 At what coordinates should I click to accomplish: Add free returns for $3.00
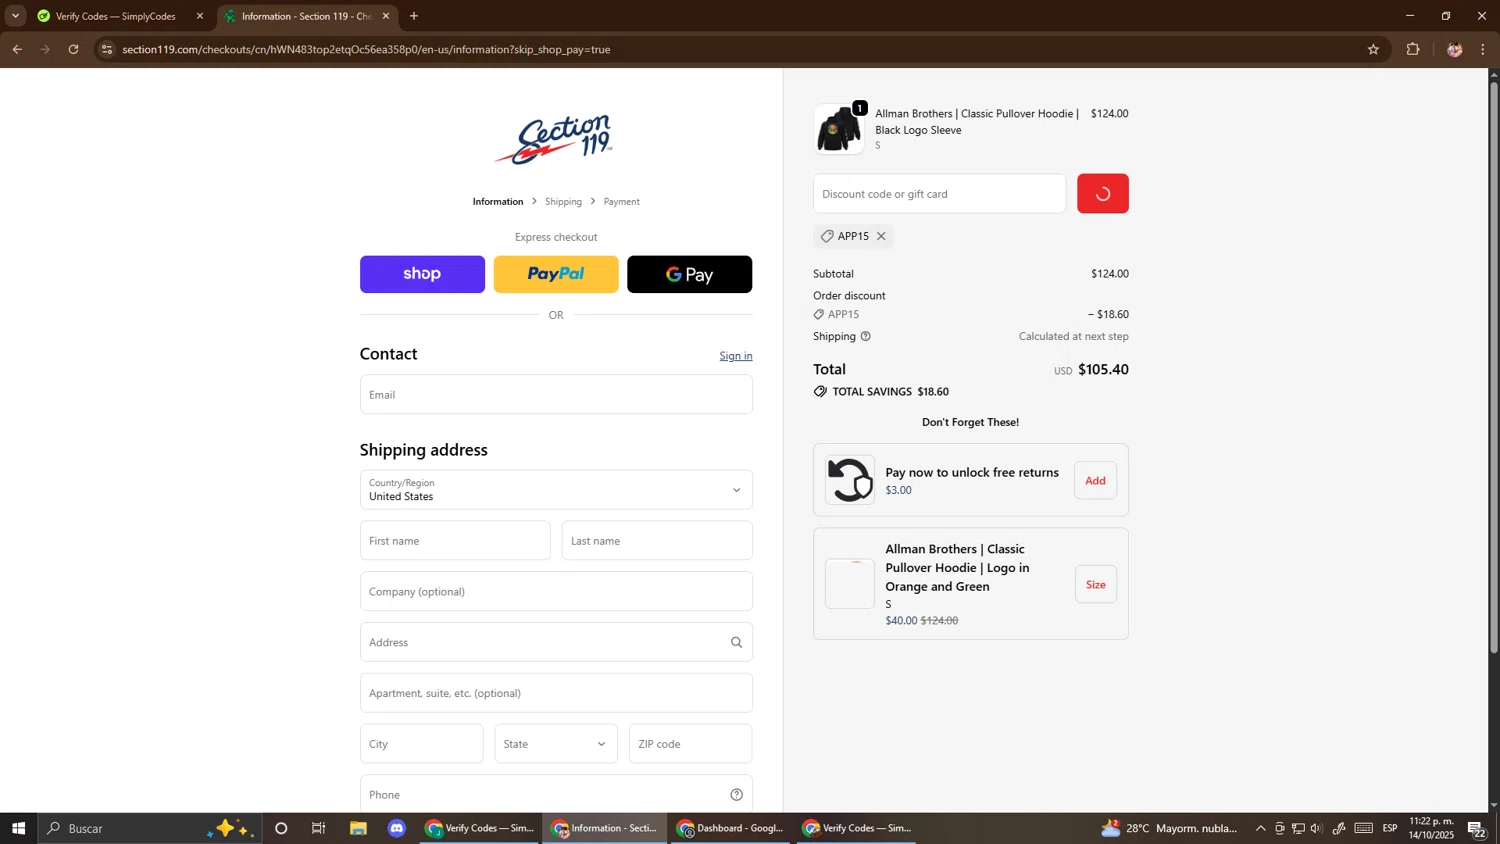click(1096, 481)
